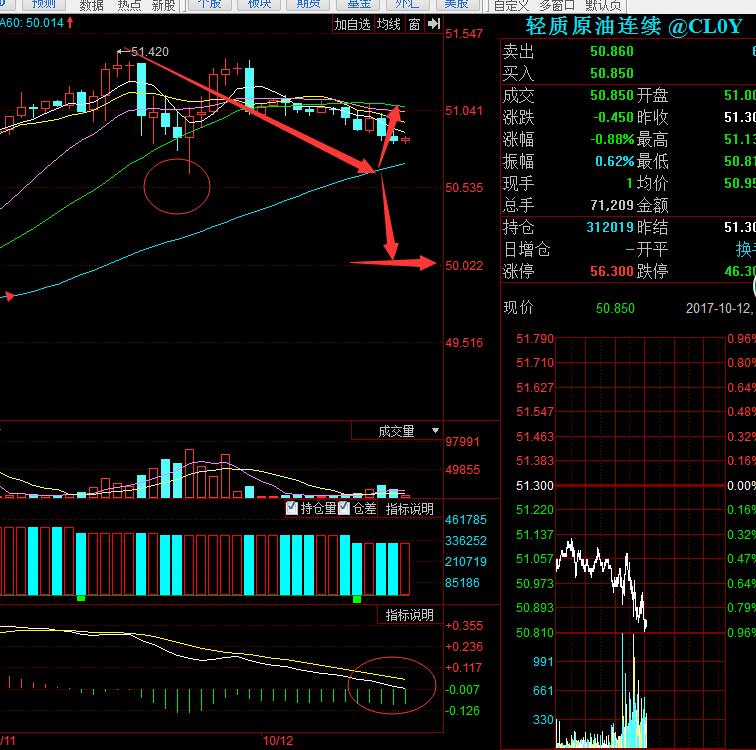Toggle the 均线 moving average button
Image resolution: width=756 pixels, height=750 pixels.
(389, 24)
